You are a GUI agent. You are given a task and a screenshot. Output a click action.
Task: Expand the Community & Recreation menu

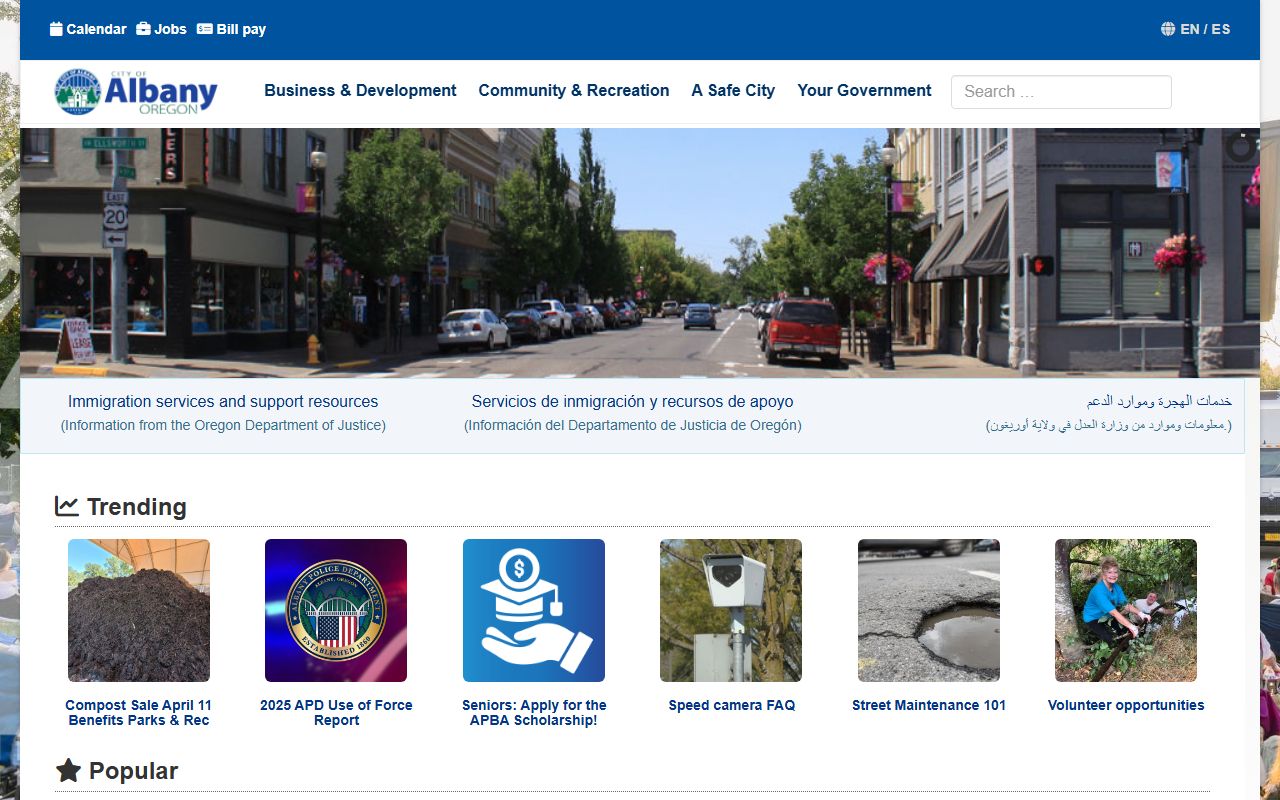point(573,90)
